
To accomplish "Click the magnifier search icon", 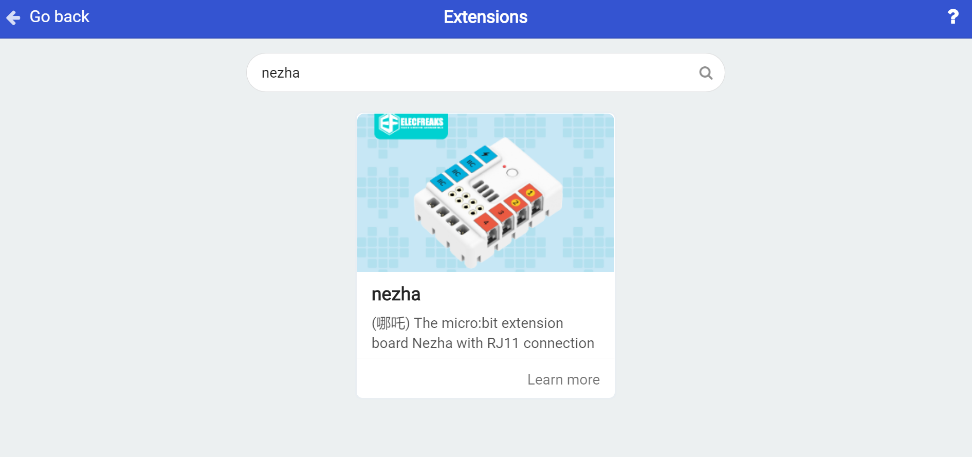I will point(705,73).
